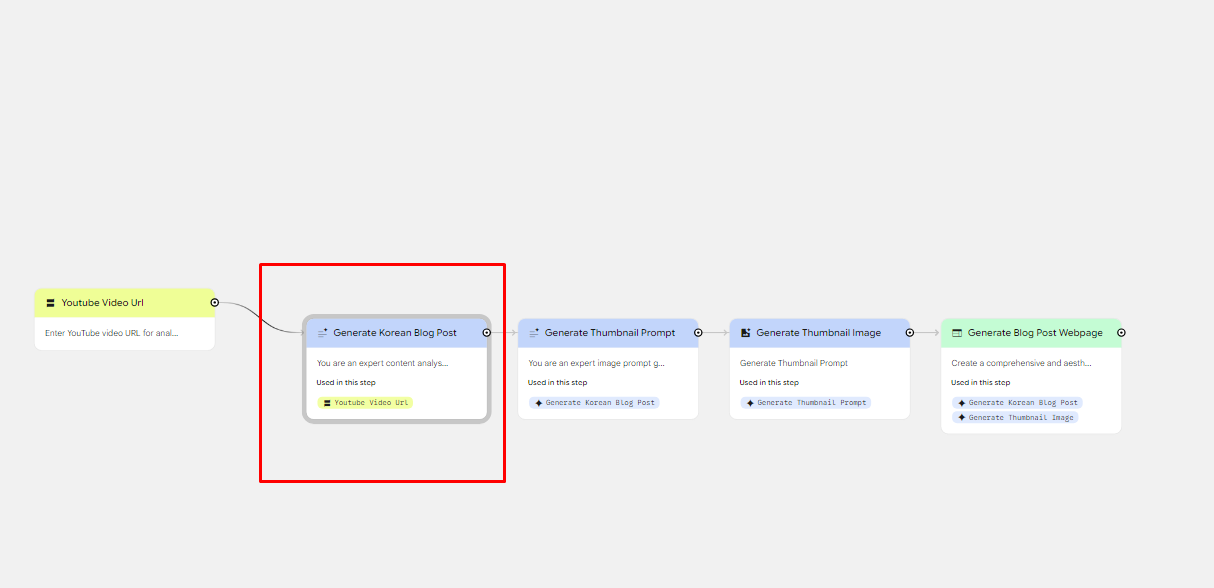
Task: Click the description text in Generate Thumbnail Image node
Action: coord(792,363)
